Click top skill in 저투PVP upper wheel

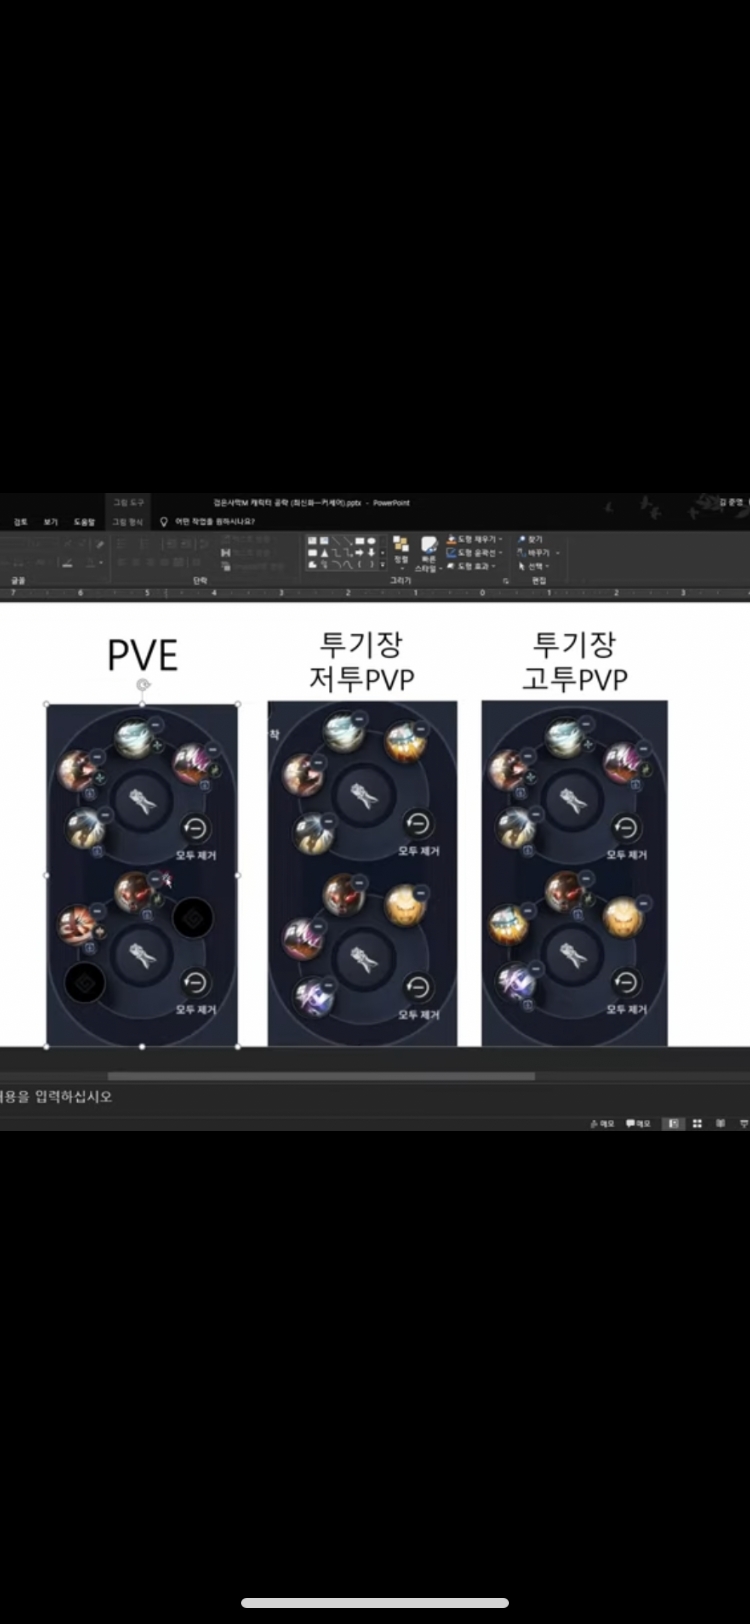pyautogui.click(x=343, y=732)
